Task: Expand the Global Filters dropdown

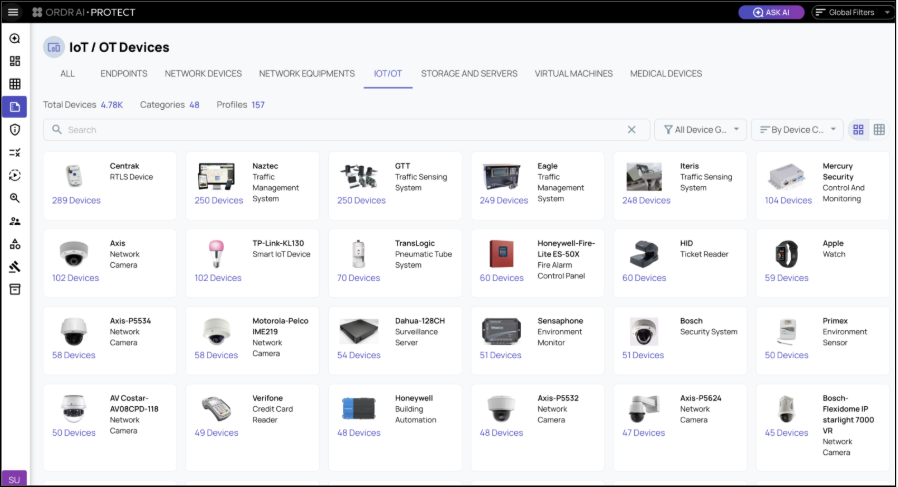Action: pos(852,12)
